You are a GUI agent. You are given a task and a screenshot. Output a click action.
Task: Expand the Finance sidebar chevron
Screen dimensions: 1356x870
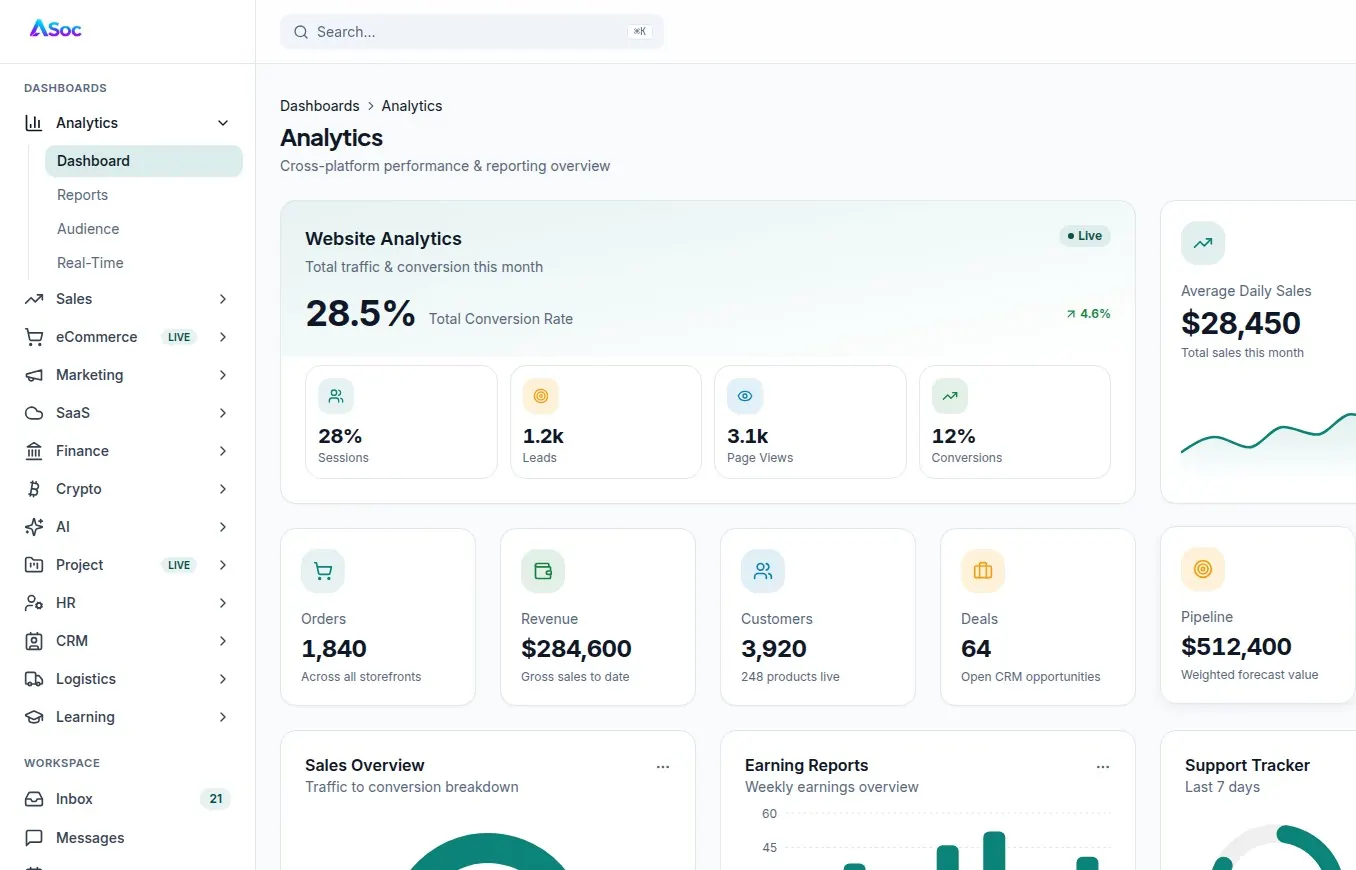pyautogui.click(x=223, y=451)
